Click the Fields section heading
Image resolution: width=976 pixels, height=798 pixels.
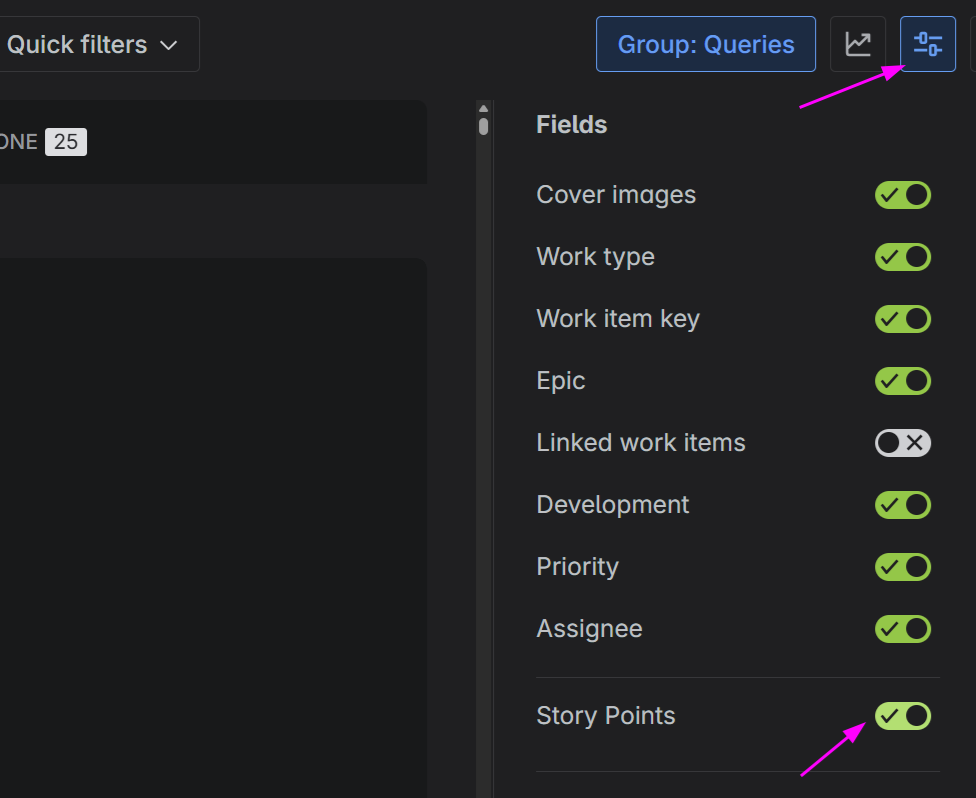[x=571, y=125]
